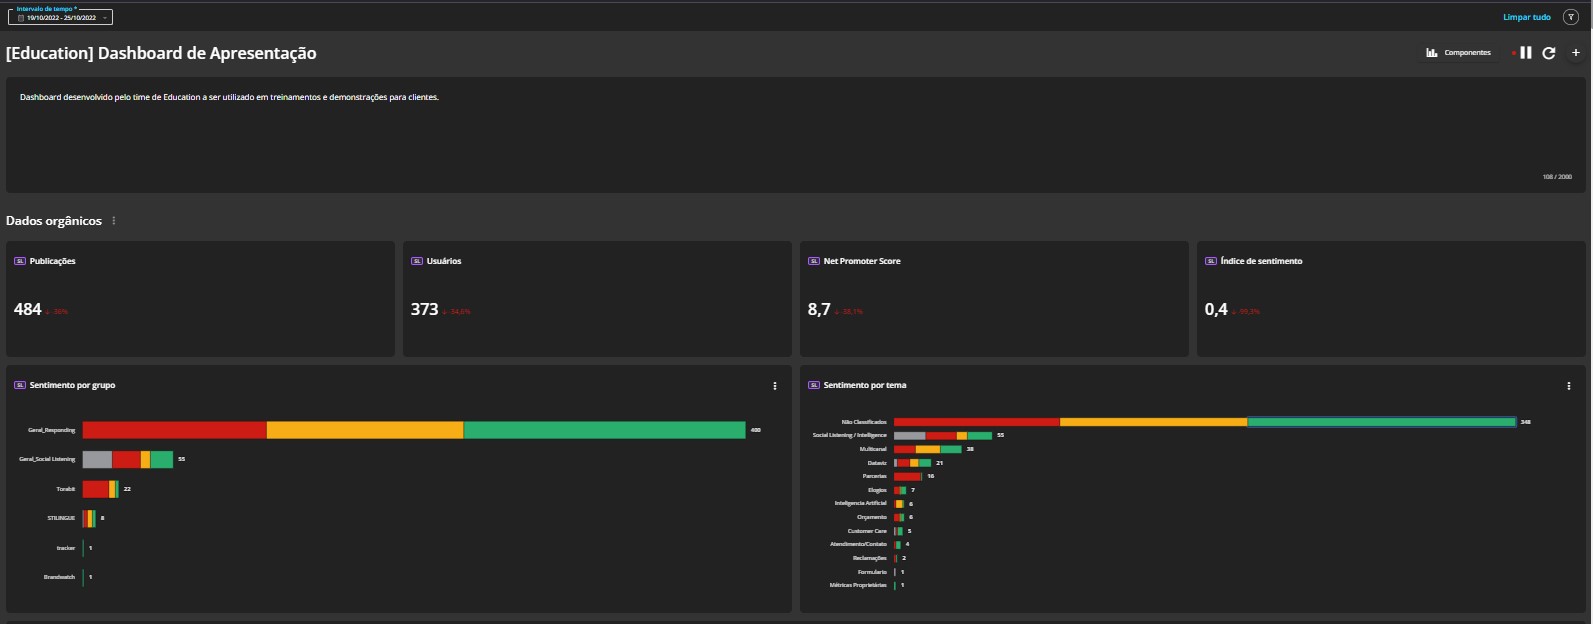Click the SL badge on Usuários card

[416, 261]
